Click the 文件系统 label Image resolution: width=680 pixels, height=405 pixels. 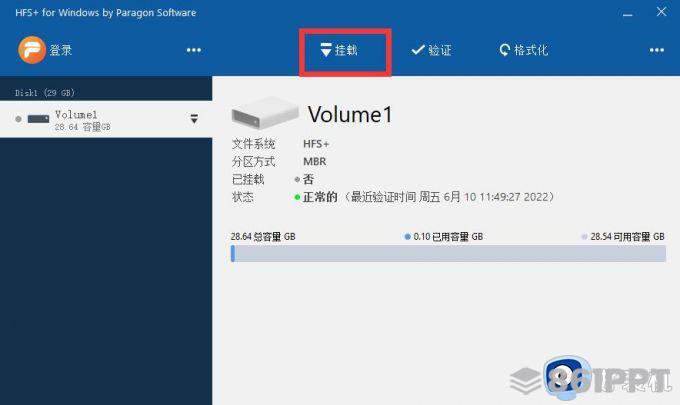253,144
